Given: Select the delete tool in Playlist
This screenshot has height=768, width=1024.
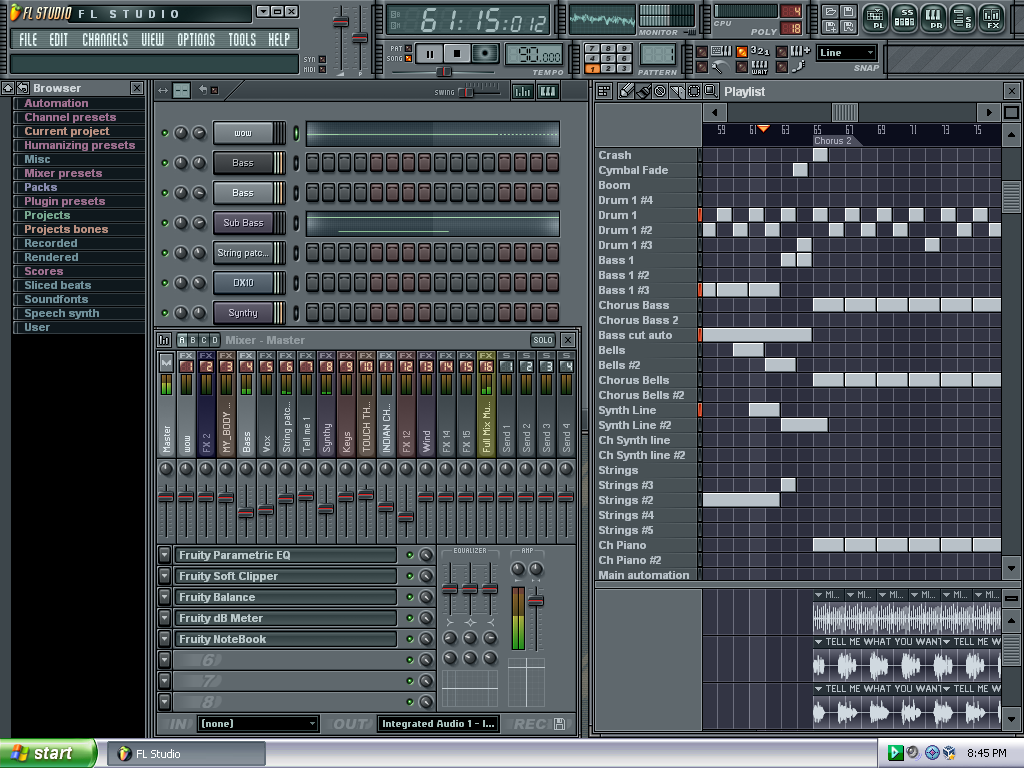Looking at the screenshot, I should (x=660, y=91).
